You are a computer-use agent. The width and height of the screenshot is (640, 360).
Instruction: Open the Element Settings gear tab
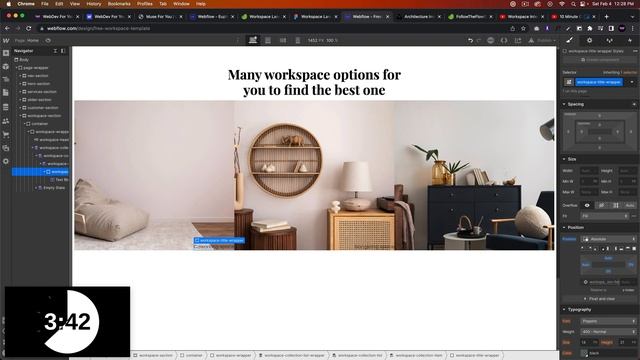[x=589, y=40]
